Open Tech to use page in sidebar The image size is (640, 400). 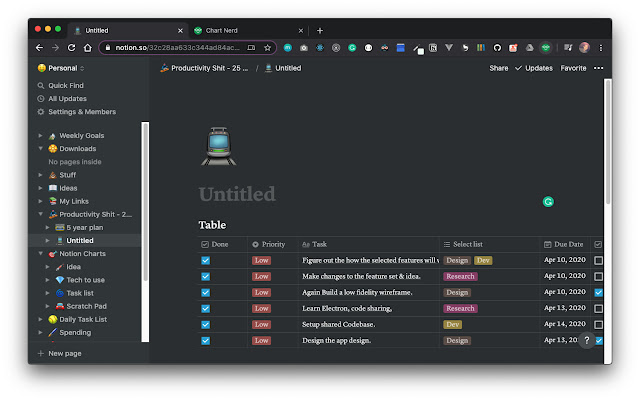click(x=85, y=280)
